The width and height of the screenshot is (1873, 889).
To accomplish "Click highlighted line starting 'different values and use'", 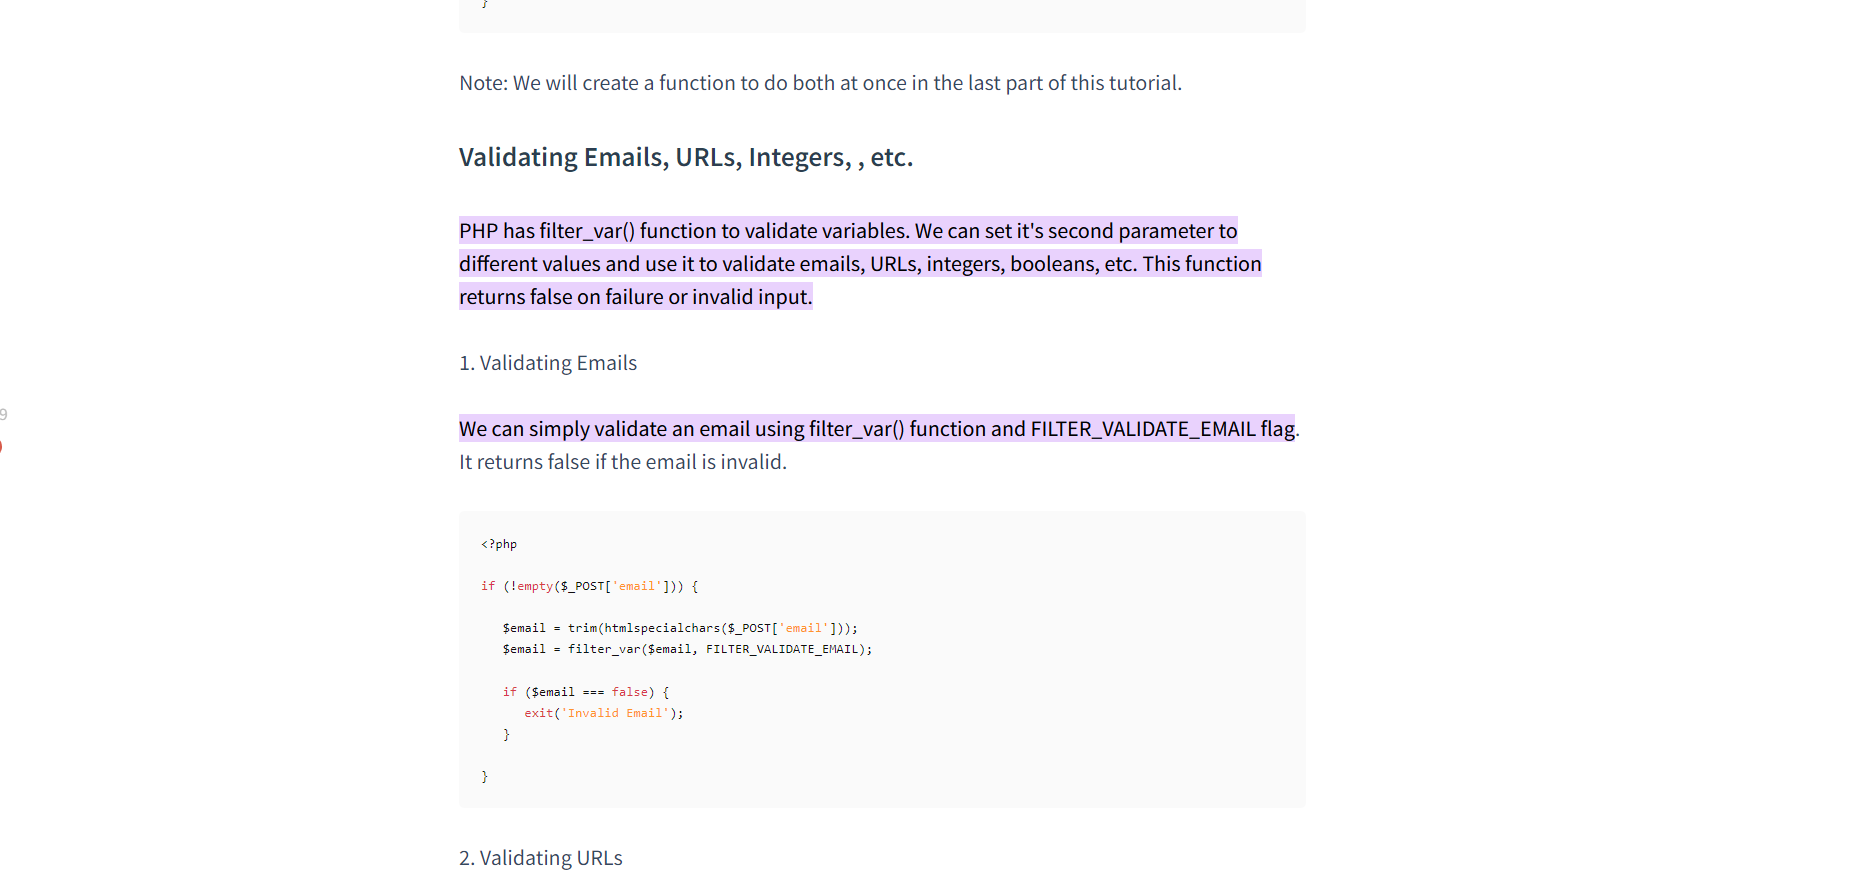I will [859, 264].
